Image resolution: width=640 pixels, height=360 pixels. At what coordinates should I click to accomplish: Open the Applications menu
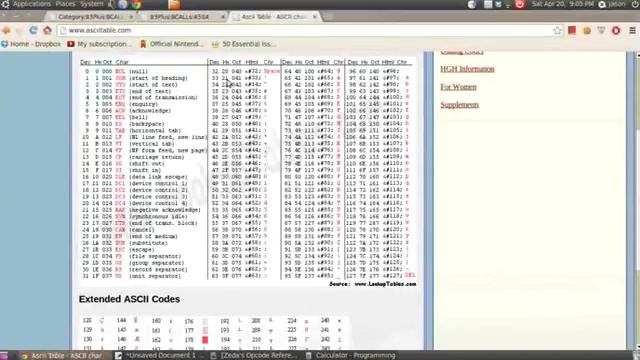click(x=32, y=4)
